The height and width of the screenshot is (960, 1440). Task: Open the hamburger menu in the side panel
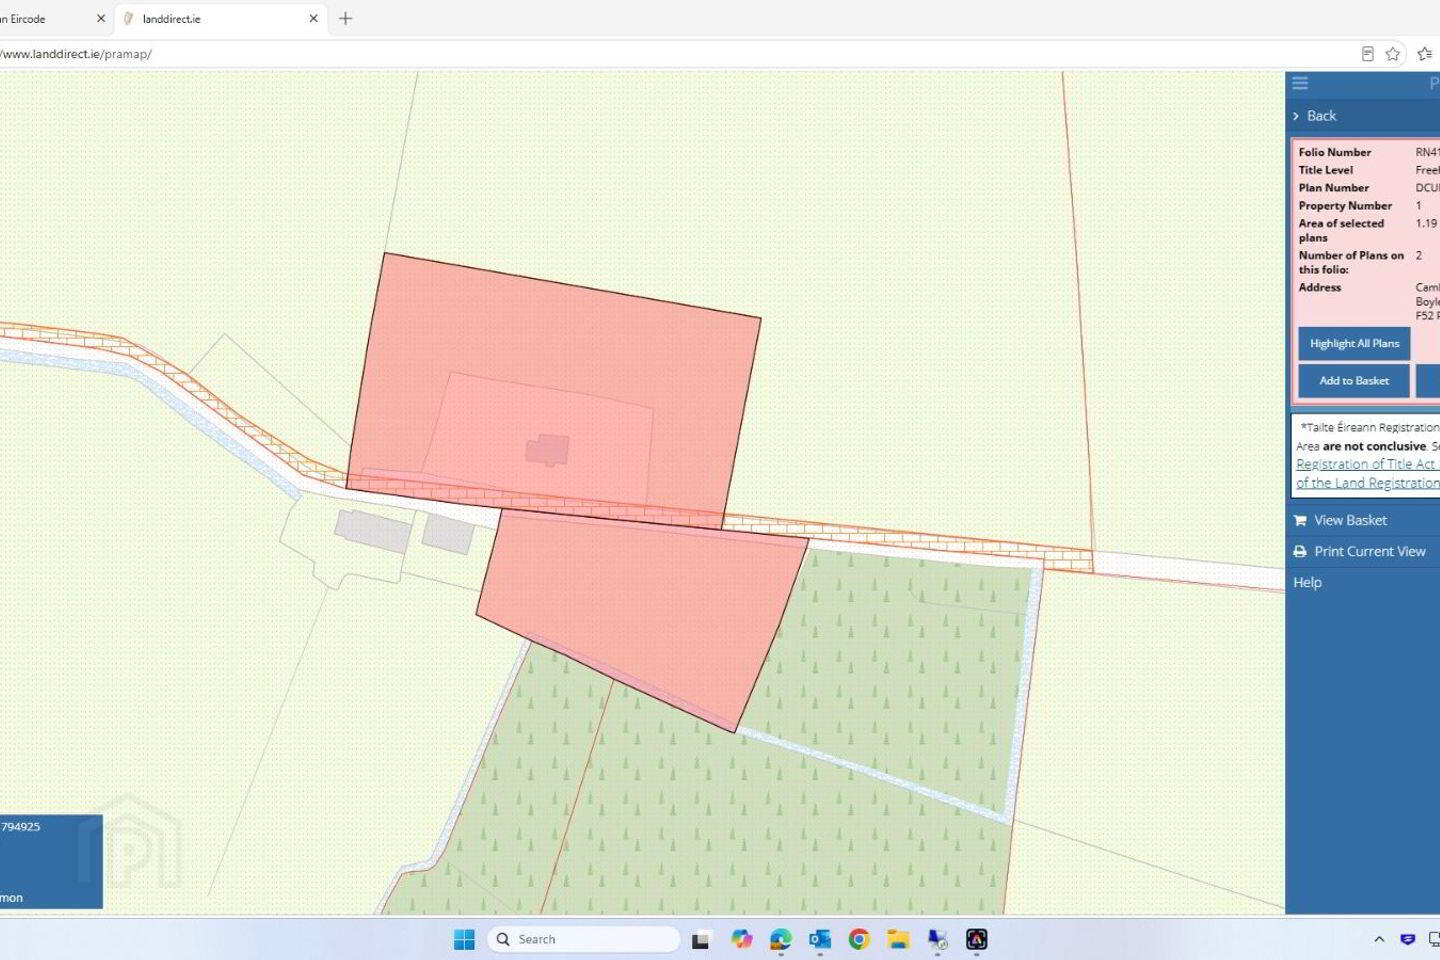coord(1300,83)
